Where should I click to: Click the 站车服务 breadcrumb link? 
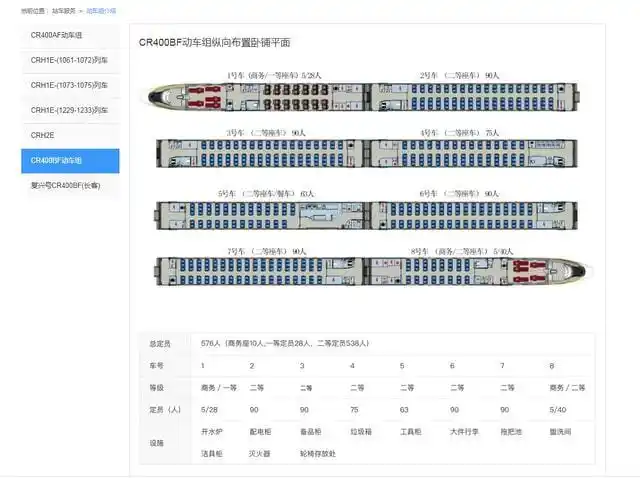click(64, 11)
